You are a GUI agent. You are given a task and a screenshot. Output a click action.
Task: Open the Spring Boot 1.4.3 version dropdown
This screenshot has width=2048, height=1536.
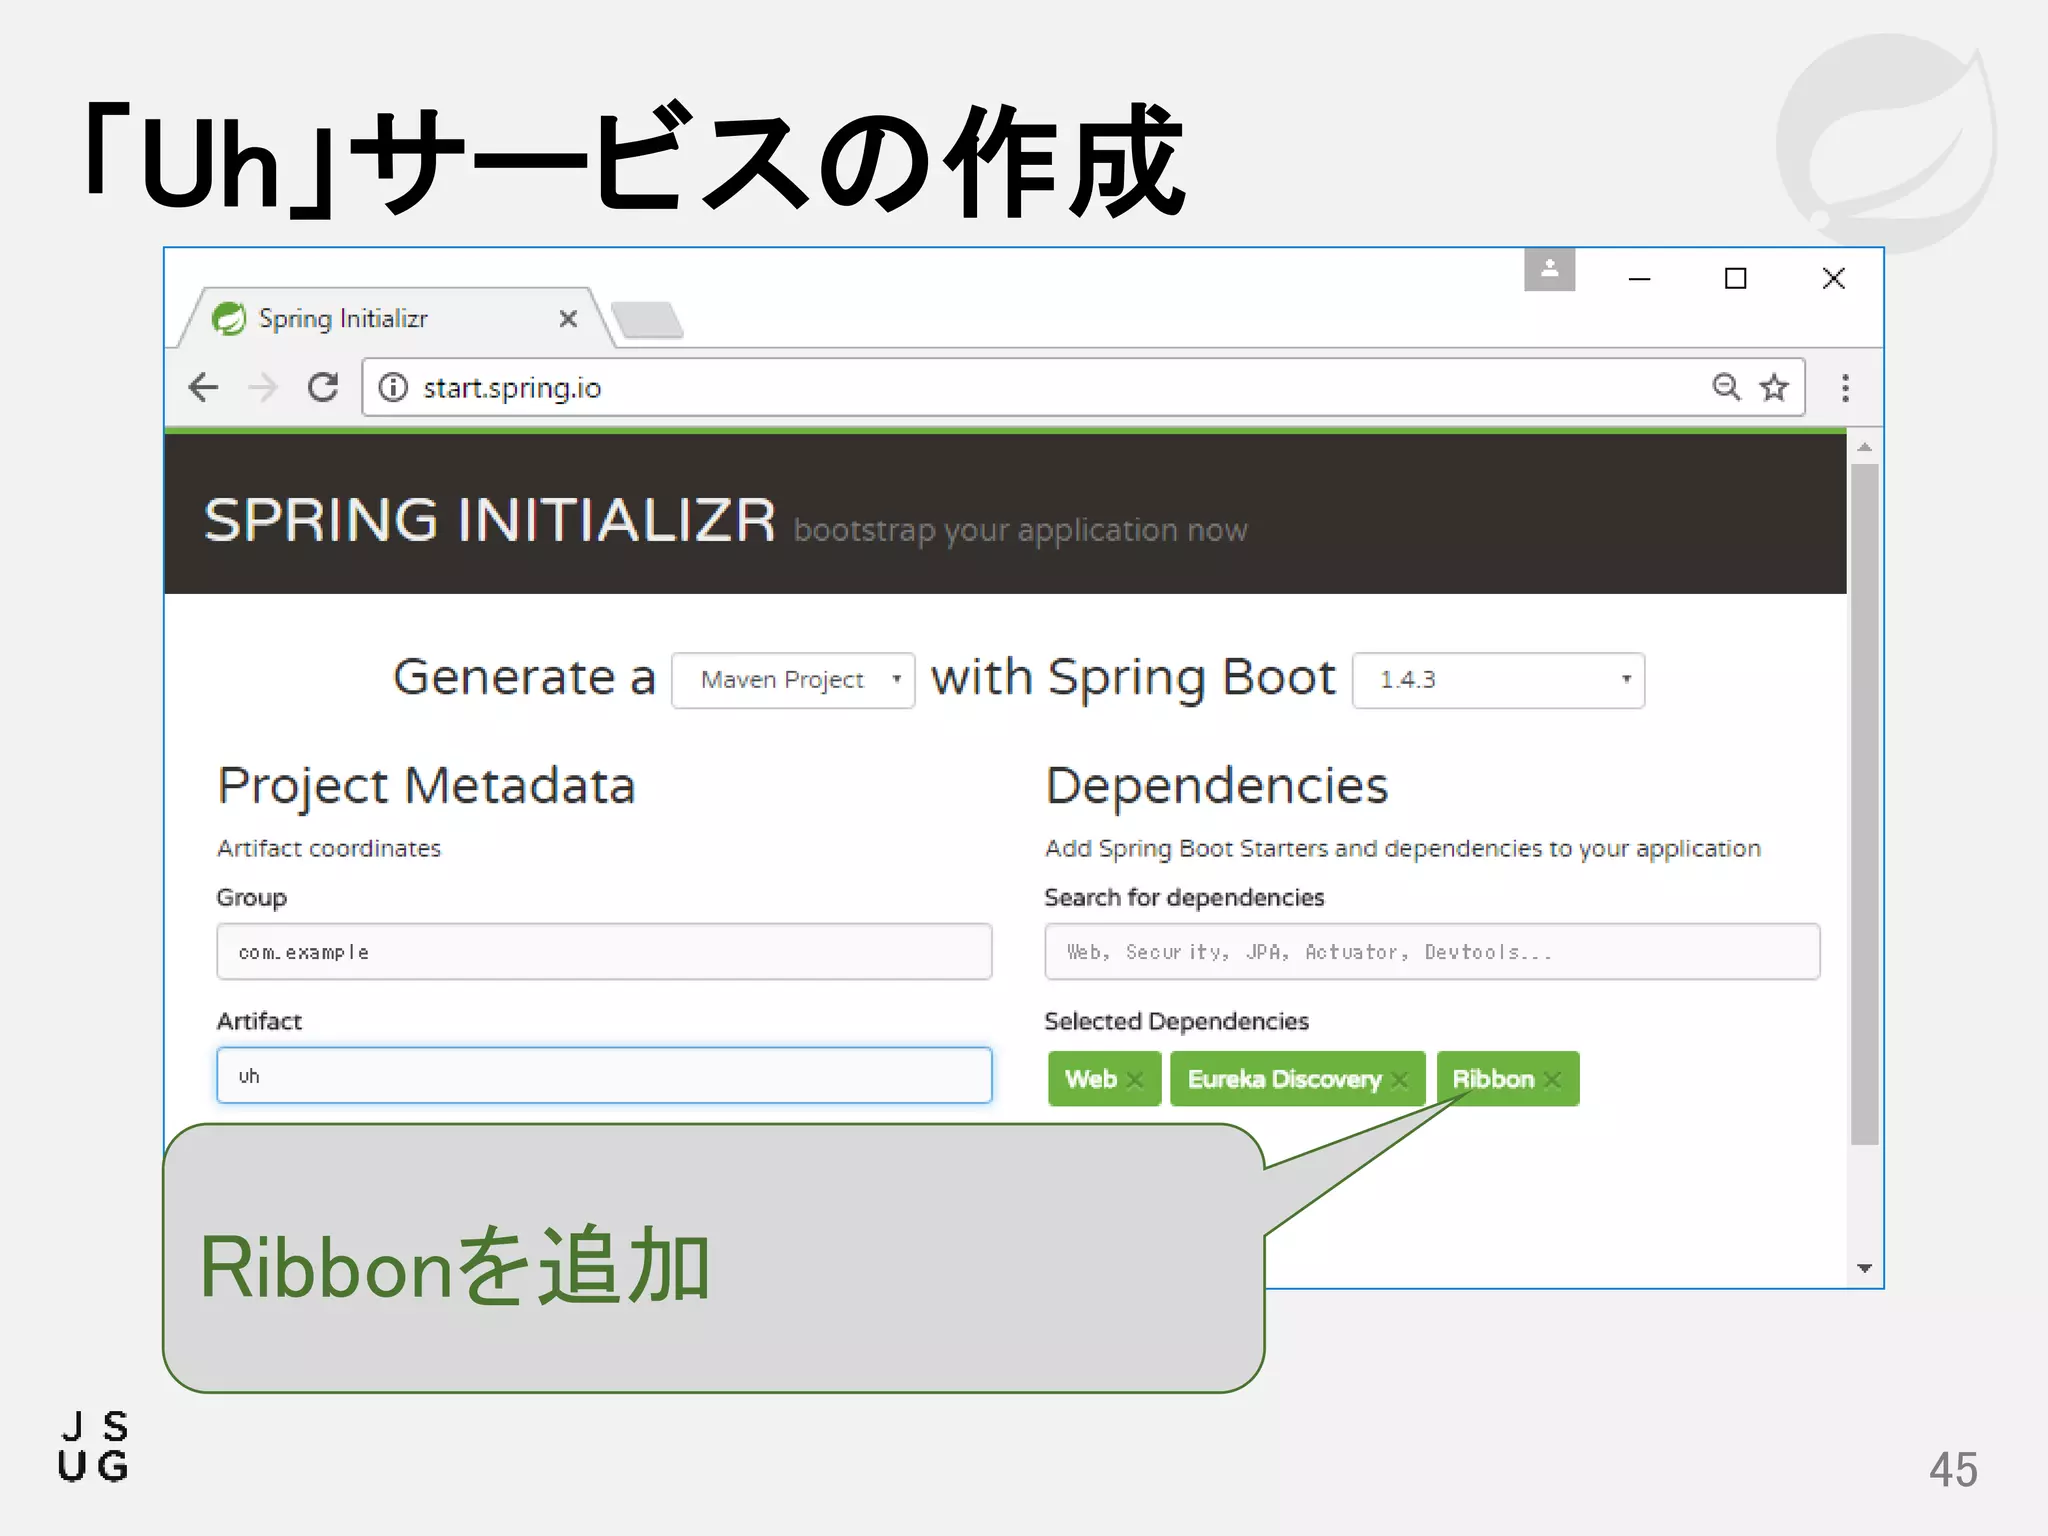click(1498, 680)
